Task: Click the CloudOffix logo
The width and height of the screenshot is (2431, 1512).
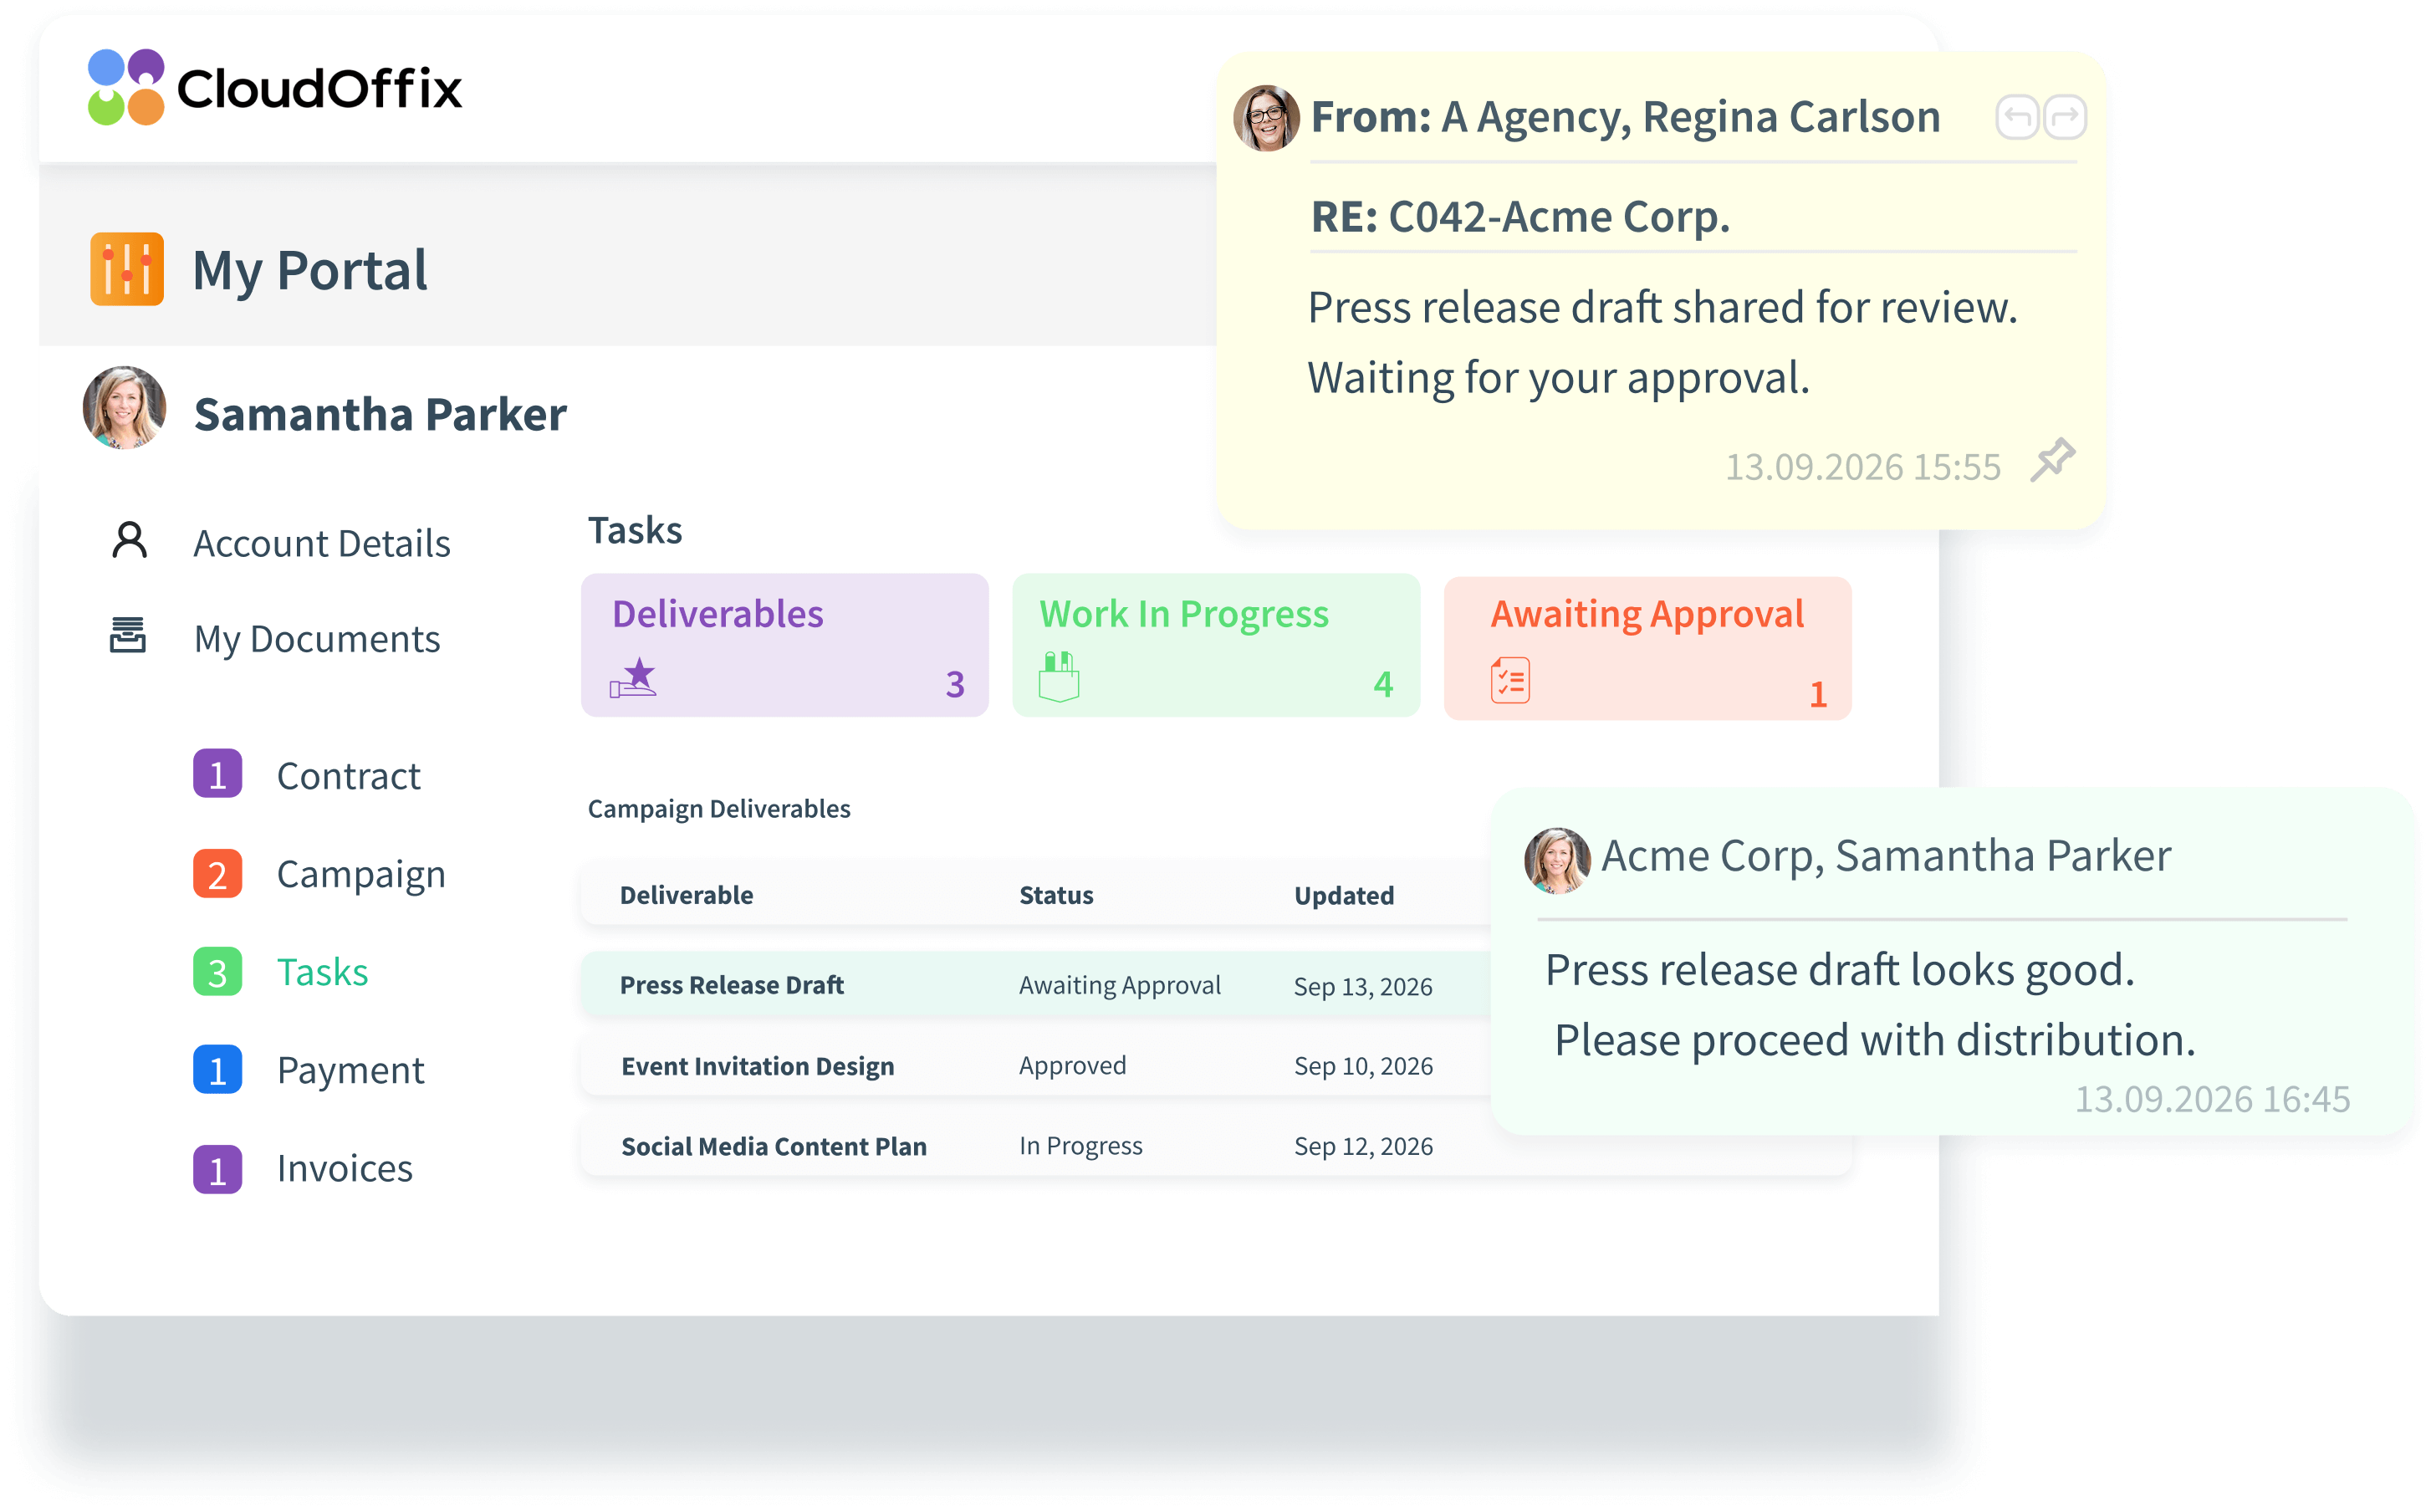Action: point(275,88)
